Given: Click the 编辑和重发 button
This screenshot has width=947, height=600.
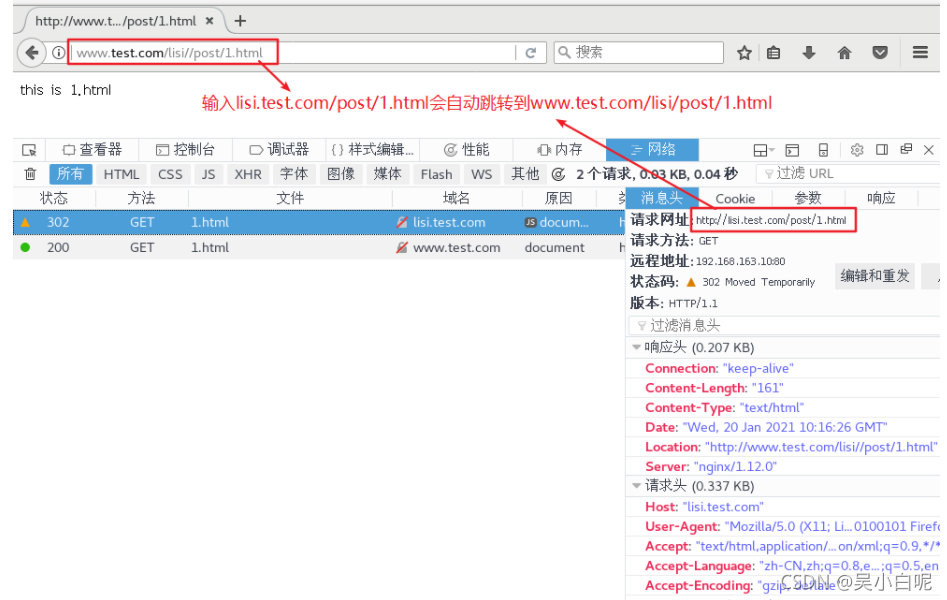Looking at the screenshot, I should (875, 276).
